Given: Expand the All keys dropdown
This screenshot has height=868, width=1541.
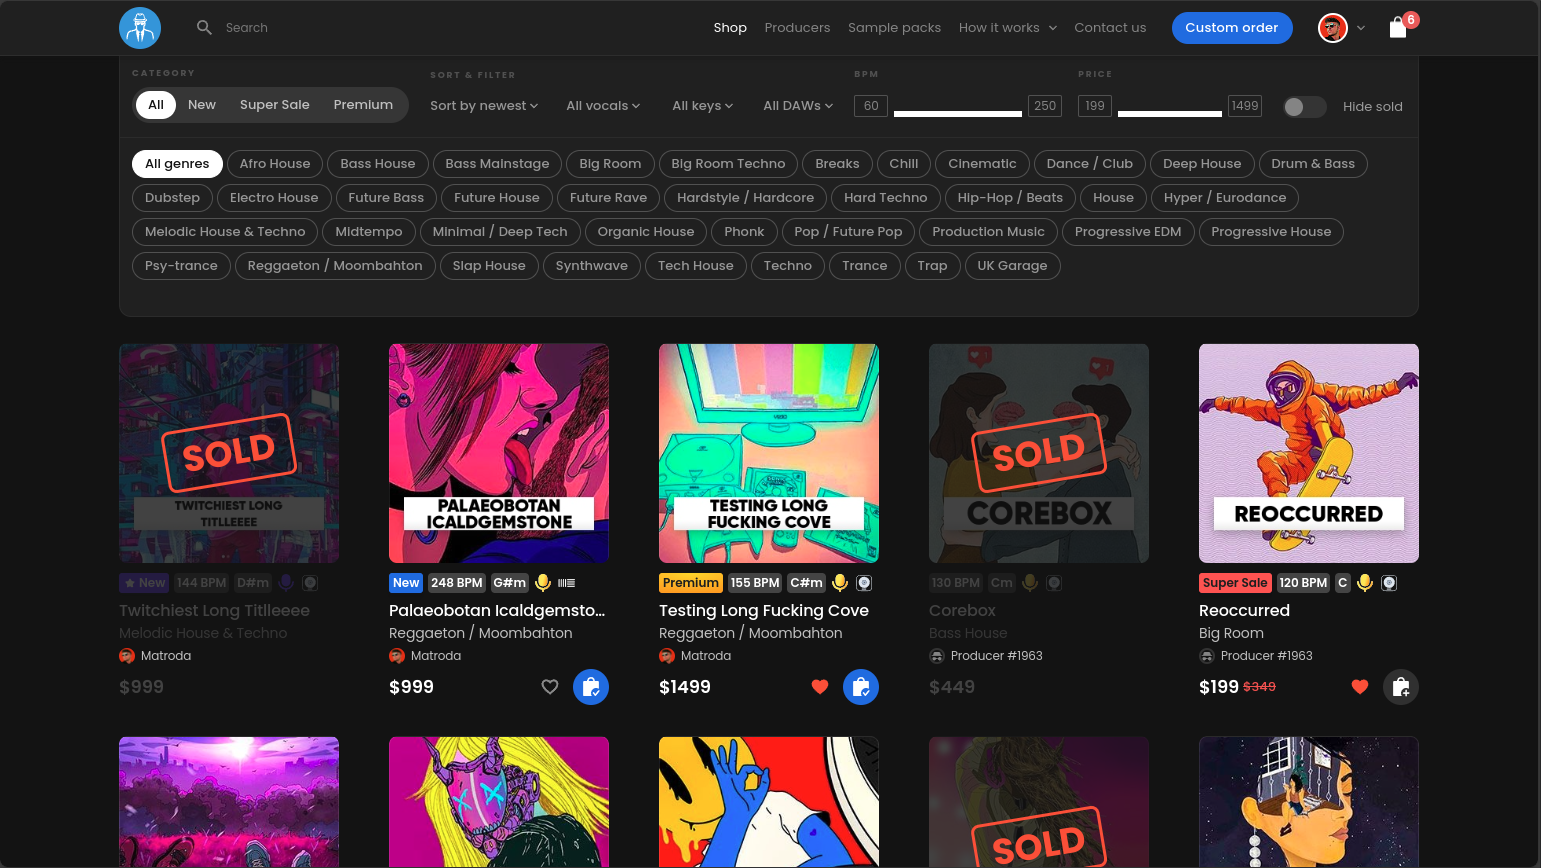Looking at the screenshot, I should click(x=702, y=106).
